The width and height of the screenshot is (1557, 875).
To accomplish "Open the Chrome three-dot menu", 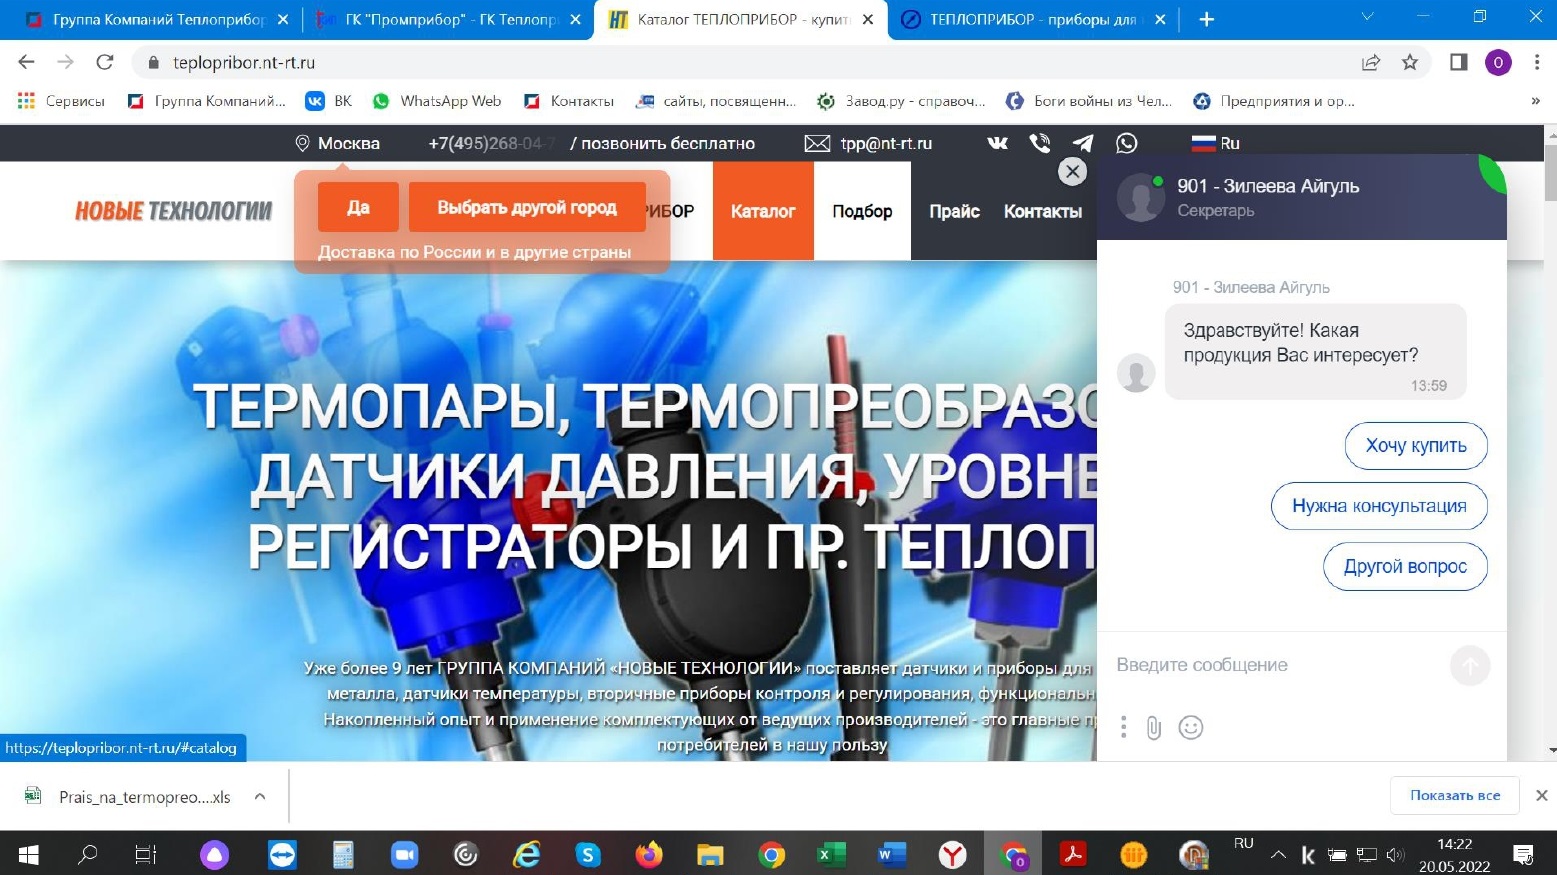I will [1536, 62].
